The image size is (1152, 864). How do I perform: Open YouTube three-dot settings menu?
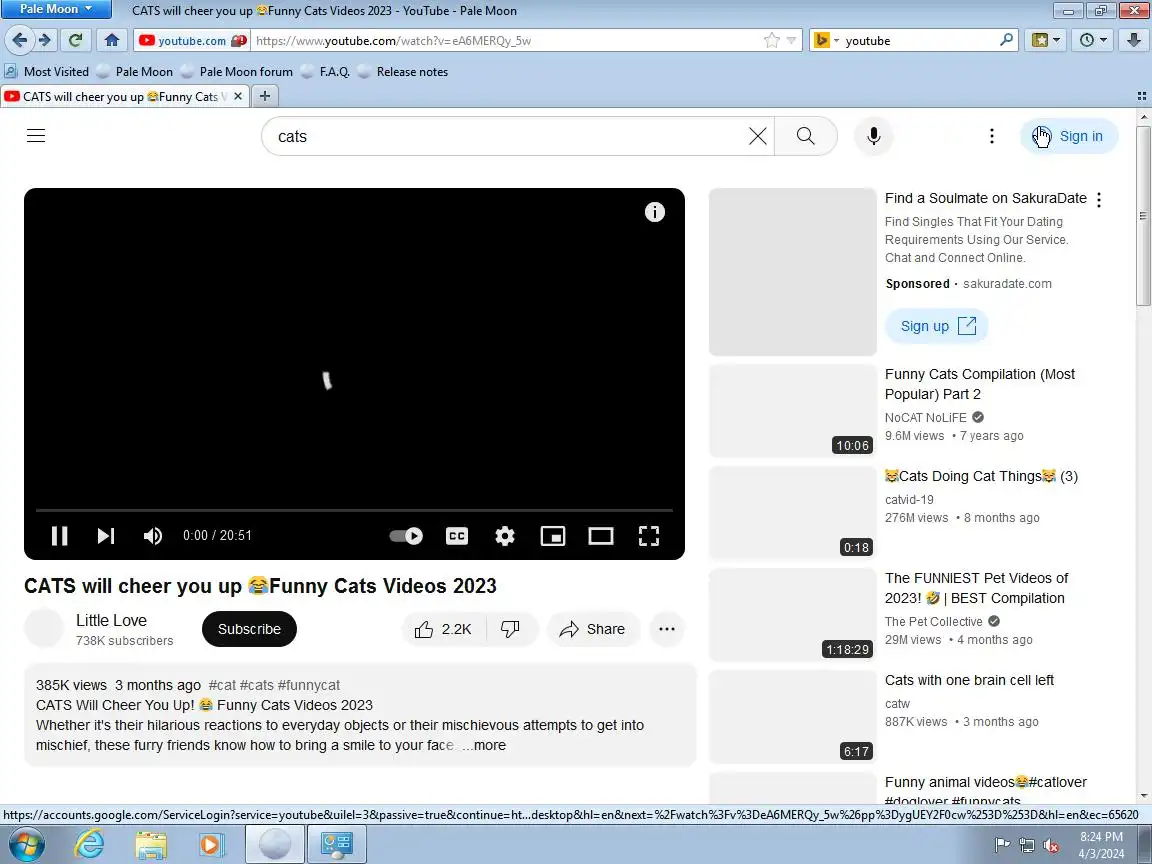992,136
